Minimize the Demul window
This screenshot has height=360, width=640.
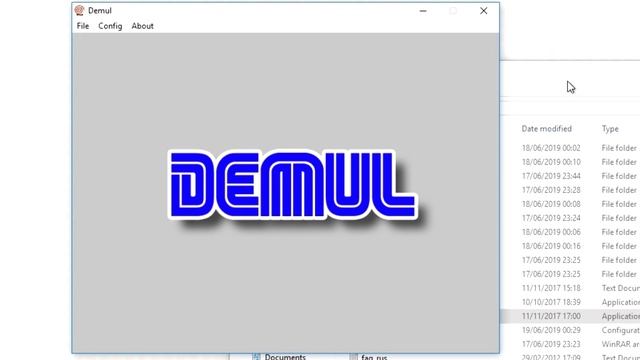point(423,11)
